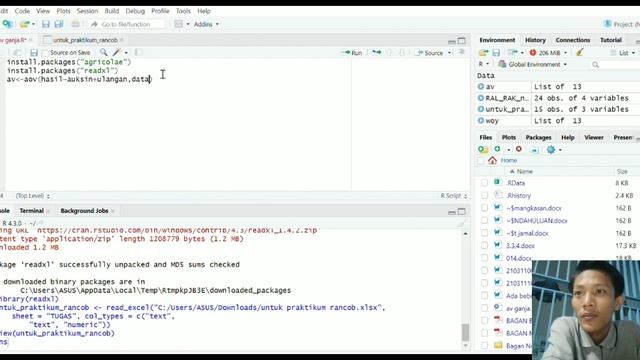Click the Print icon in main toolbar
This screenshot has height=360, width=640.
(75, 24)
